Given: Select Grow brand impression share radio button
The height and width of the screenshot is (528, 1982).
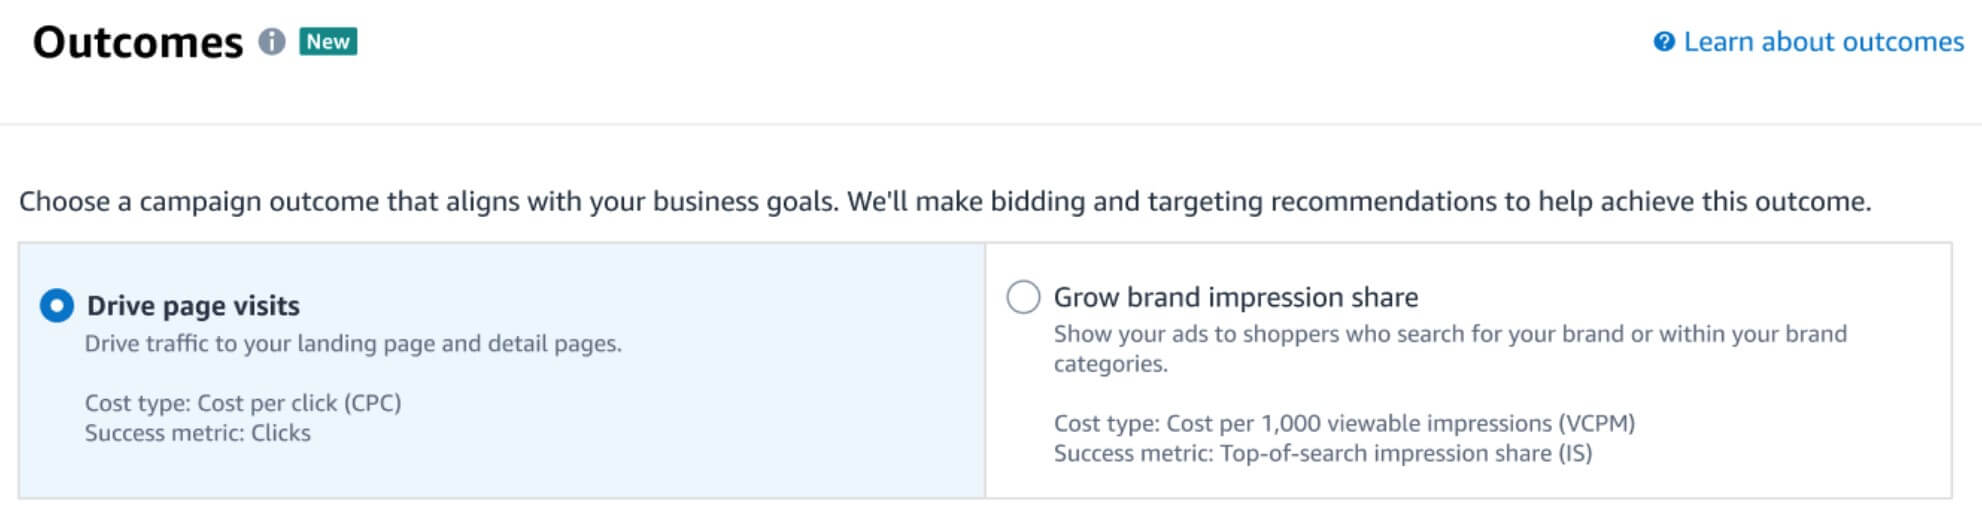Looking at the screenshot, I should click(1023, 297).
